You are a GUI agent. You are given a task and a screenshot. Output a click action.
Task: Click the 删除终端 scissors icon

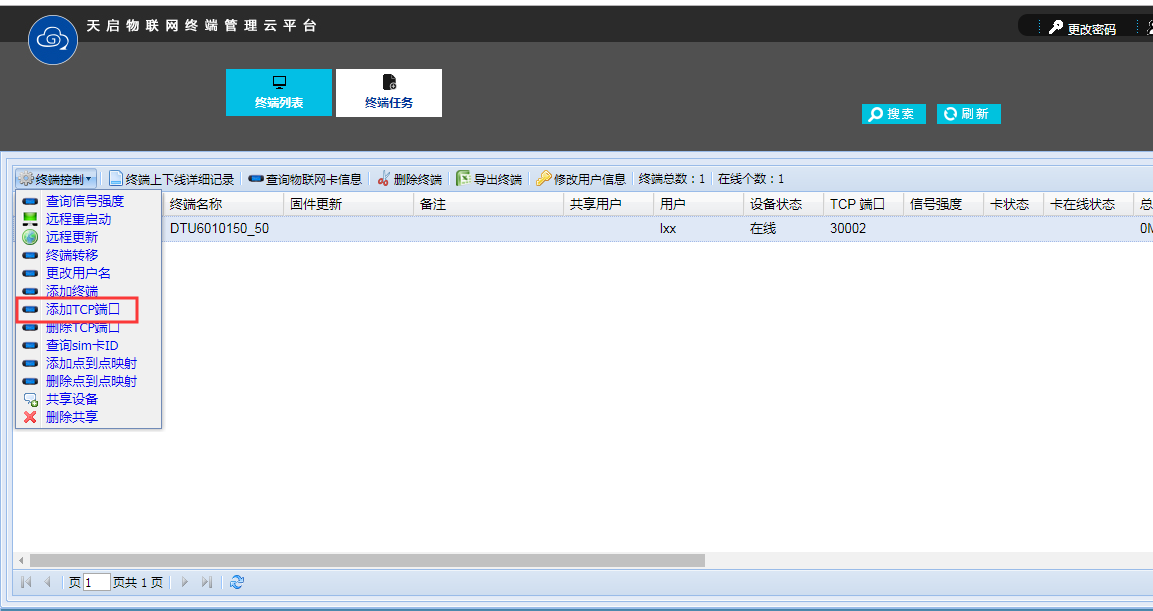pos(384,179)
